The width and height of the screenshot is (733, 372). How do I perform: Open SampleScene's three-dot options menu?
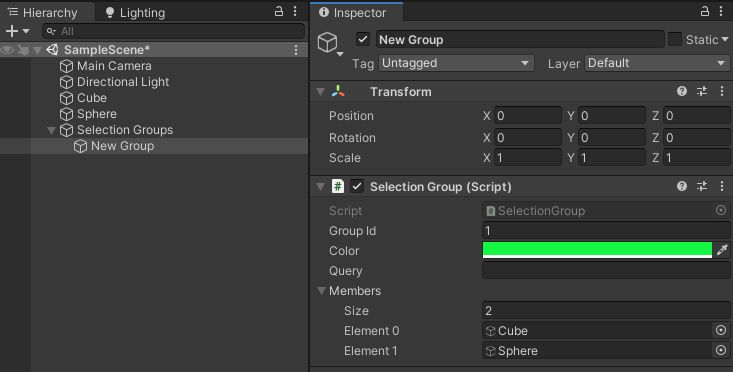(296, 50)
